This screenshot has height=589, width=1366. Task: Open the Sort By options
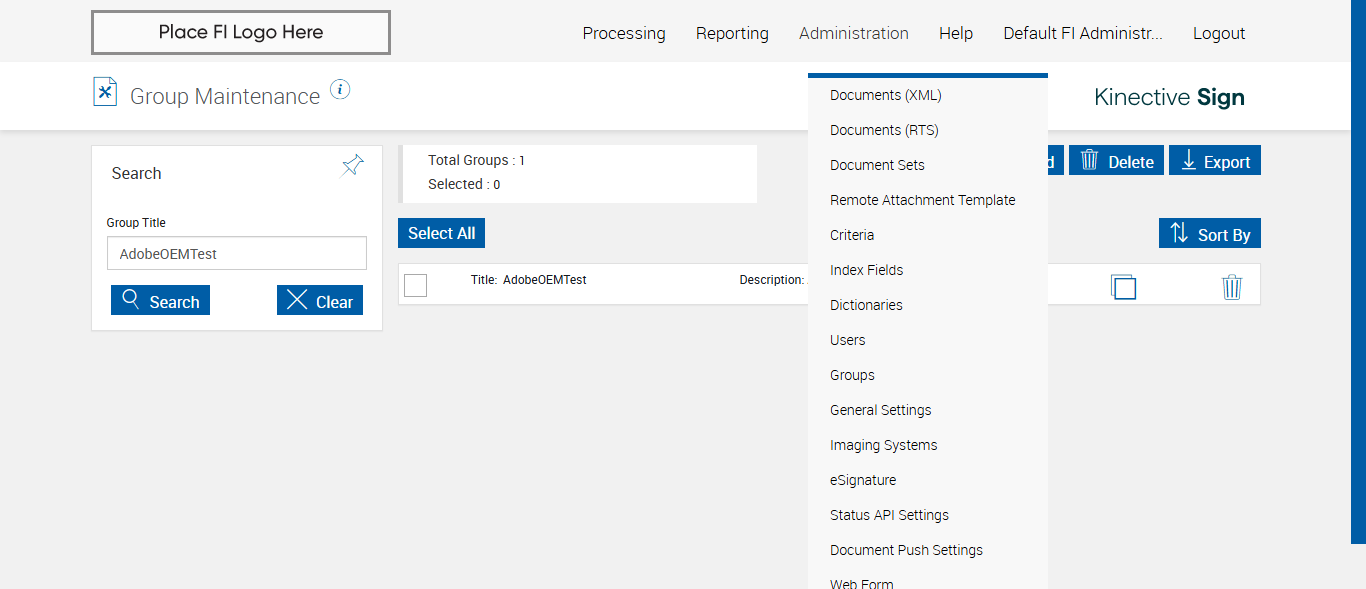[1210, 234]
